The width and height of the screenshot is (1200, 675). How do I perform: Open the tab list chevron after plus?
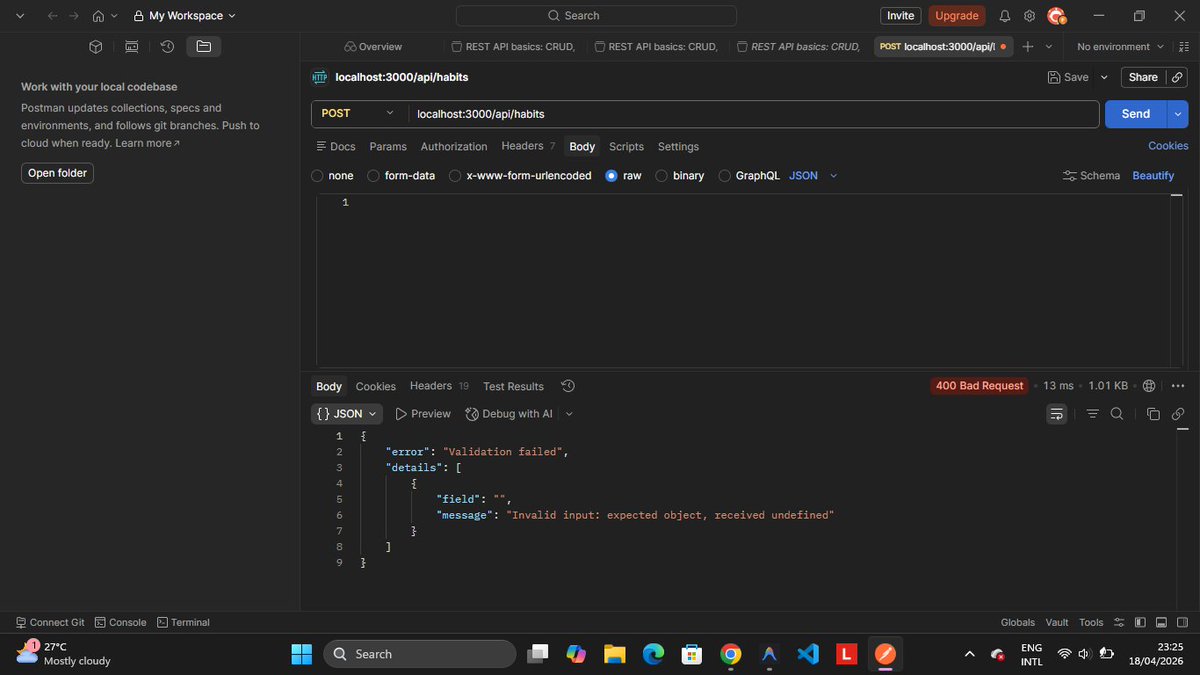click(1049, 46)
